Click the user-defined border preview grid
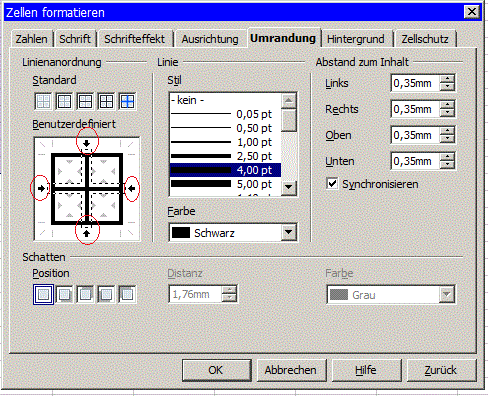Screen dimensions: 488x396 [x=87, y=189]
